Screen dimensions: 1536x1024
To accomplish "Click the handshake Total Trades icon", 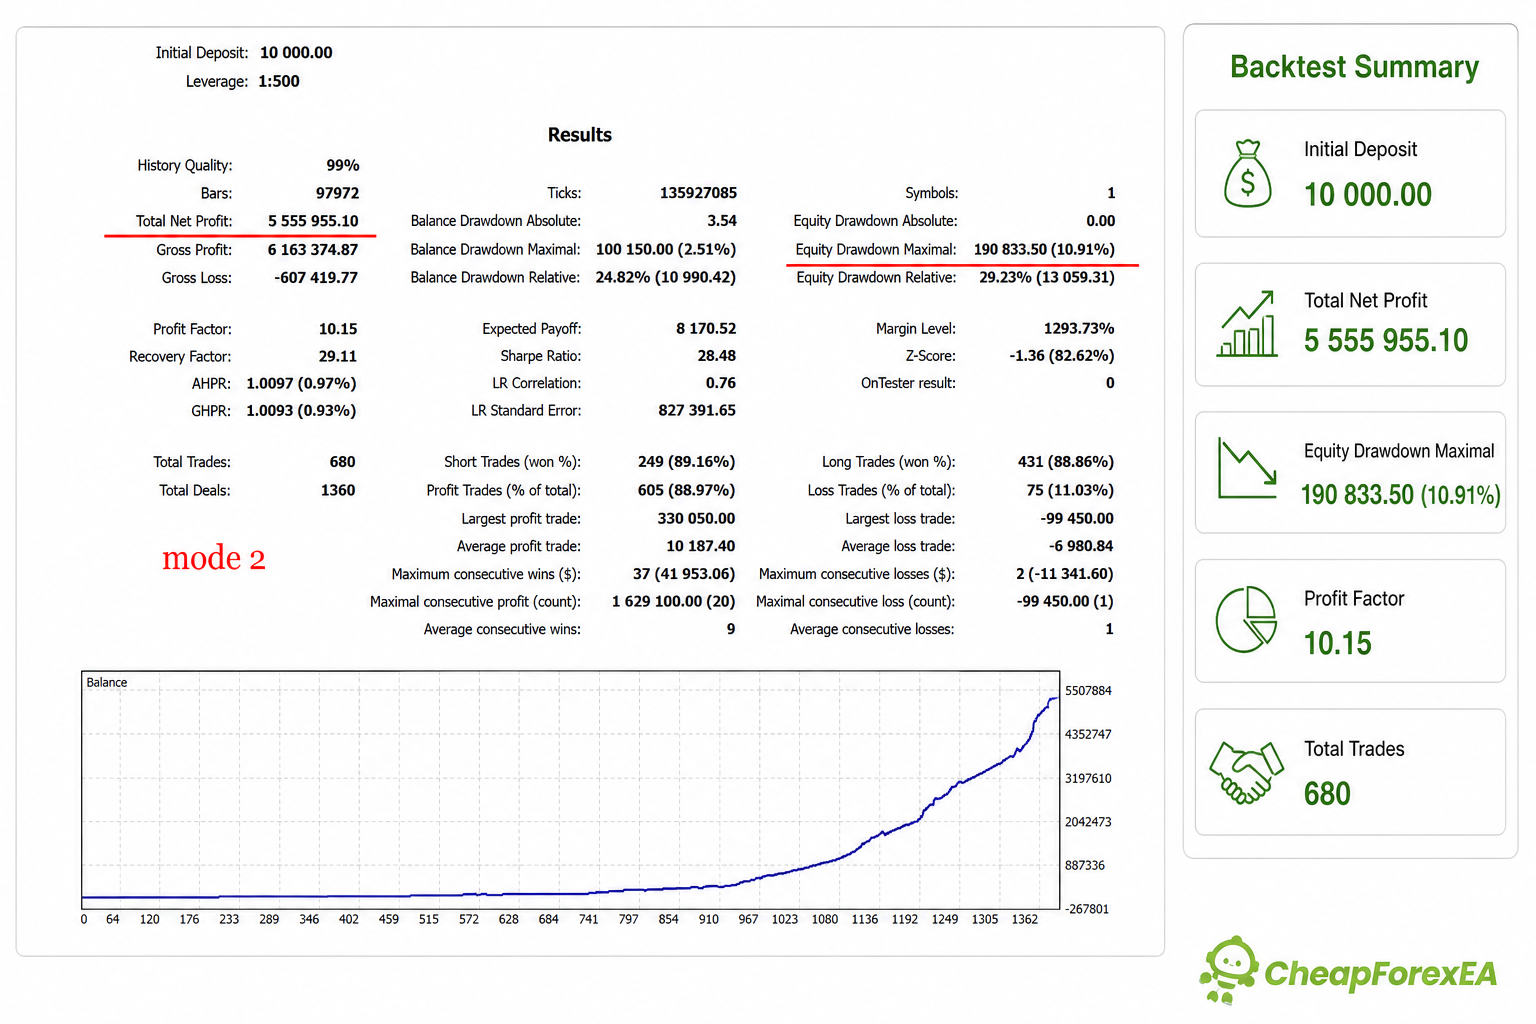I will (1246, 772).
